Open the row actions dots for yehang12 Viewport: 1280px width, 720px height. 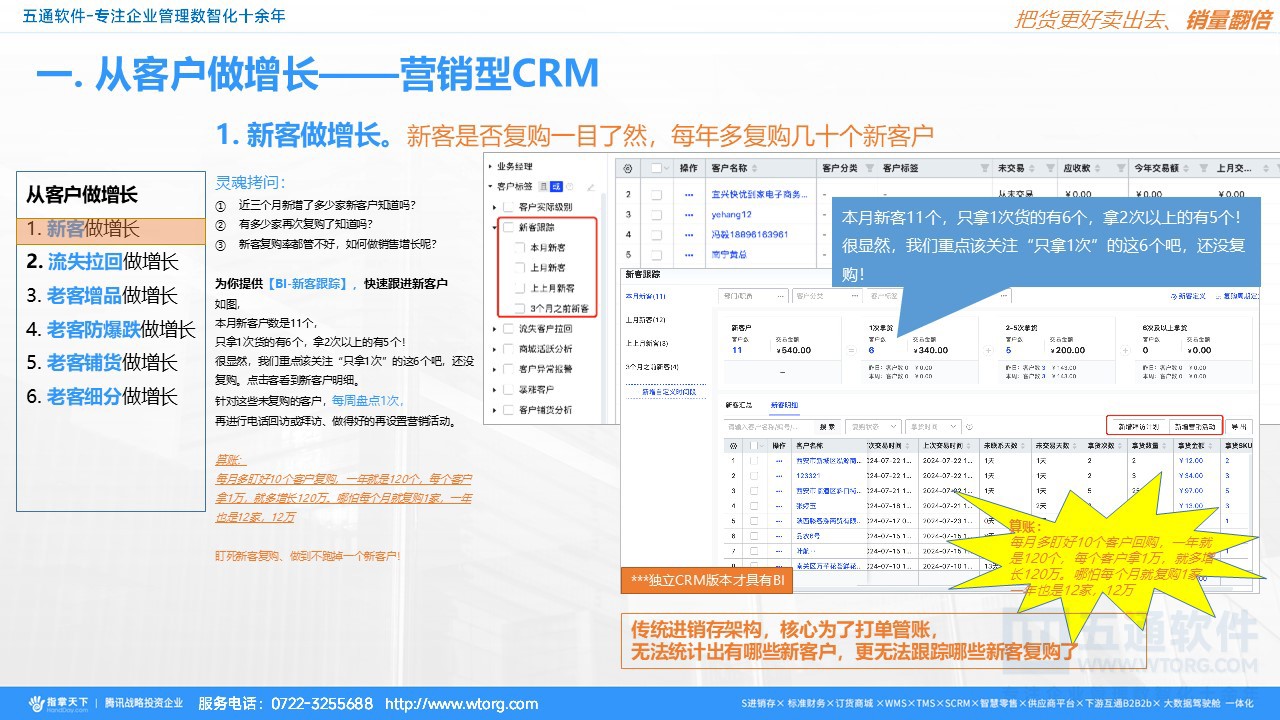point(689,215)
